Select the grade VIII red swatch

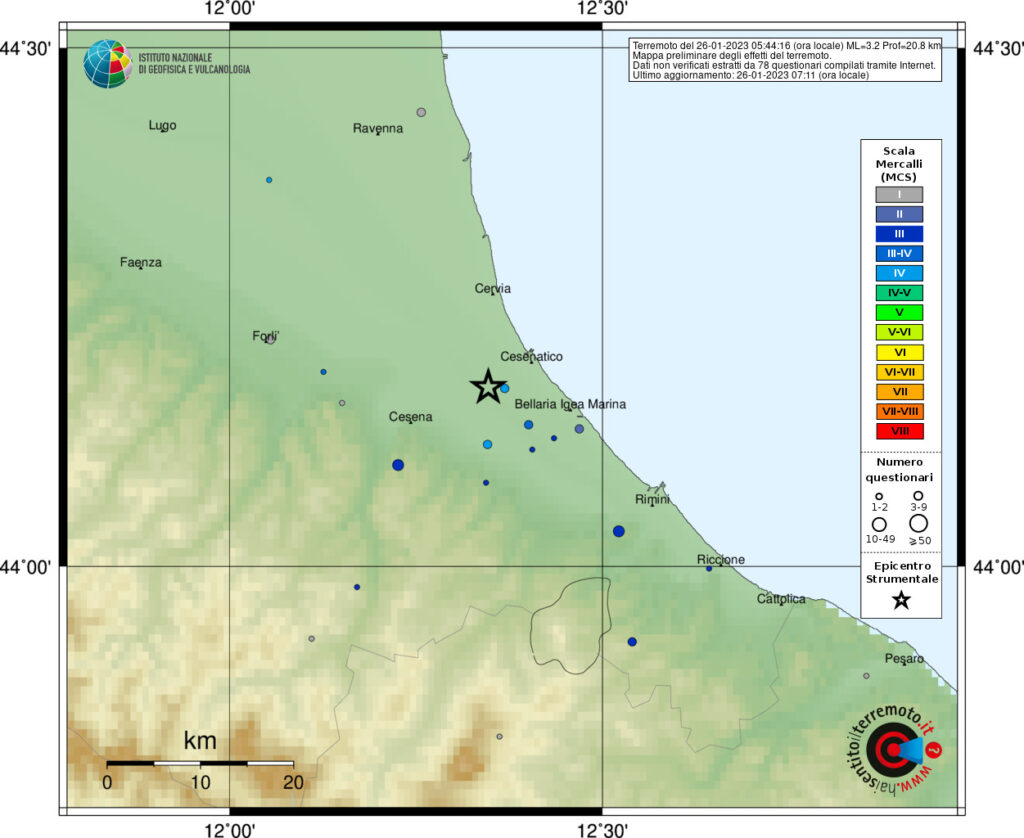point(899,431)
